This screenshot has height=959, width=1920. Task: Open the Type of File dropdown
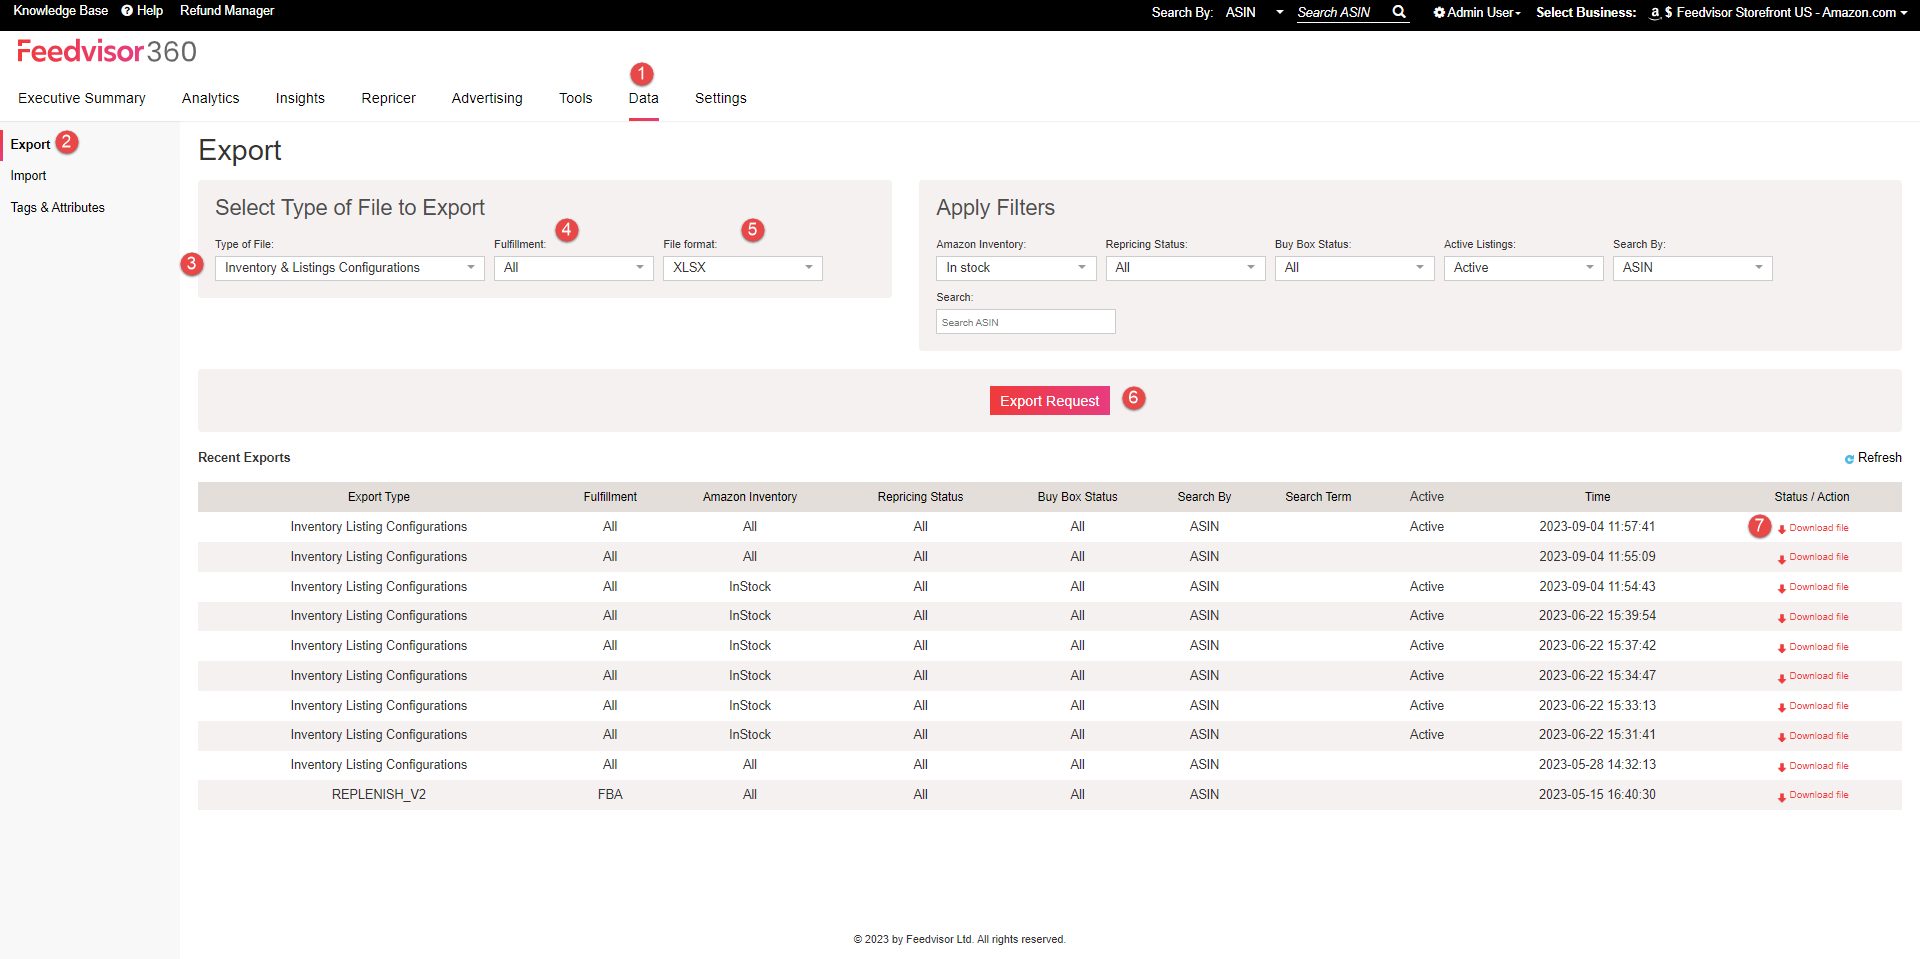[x=350, y=268]
